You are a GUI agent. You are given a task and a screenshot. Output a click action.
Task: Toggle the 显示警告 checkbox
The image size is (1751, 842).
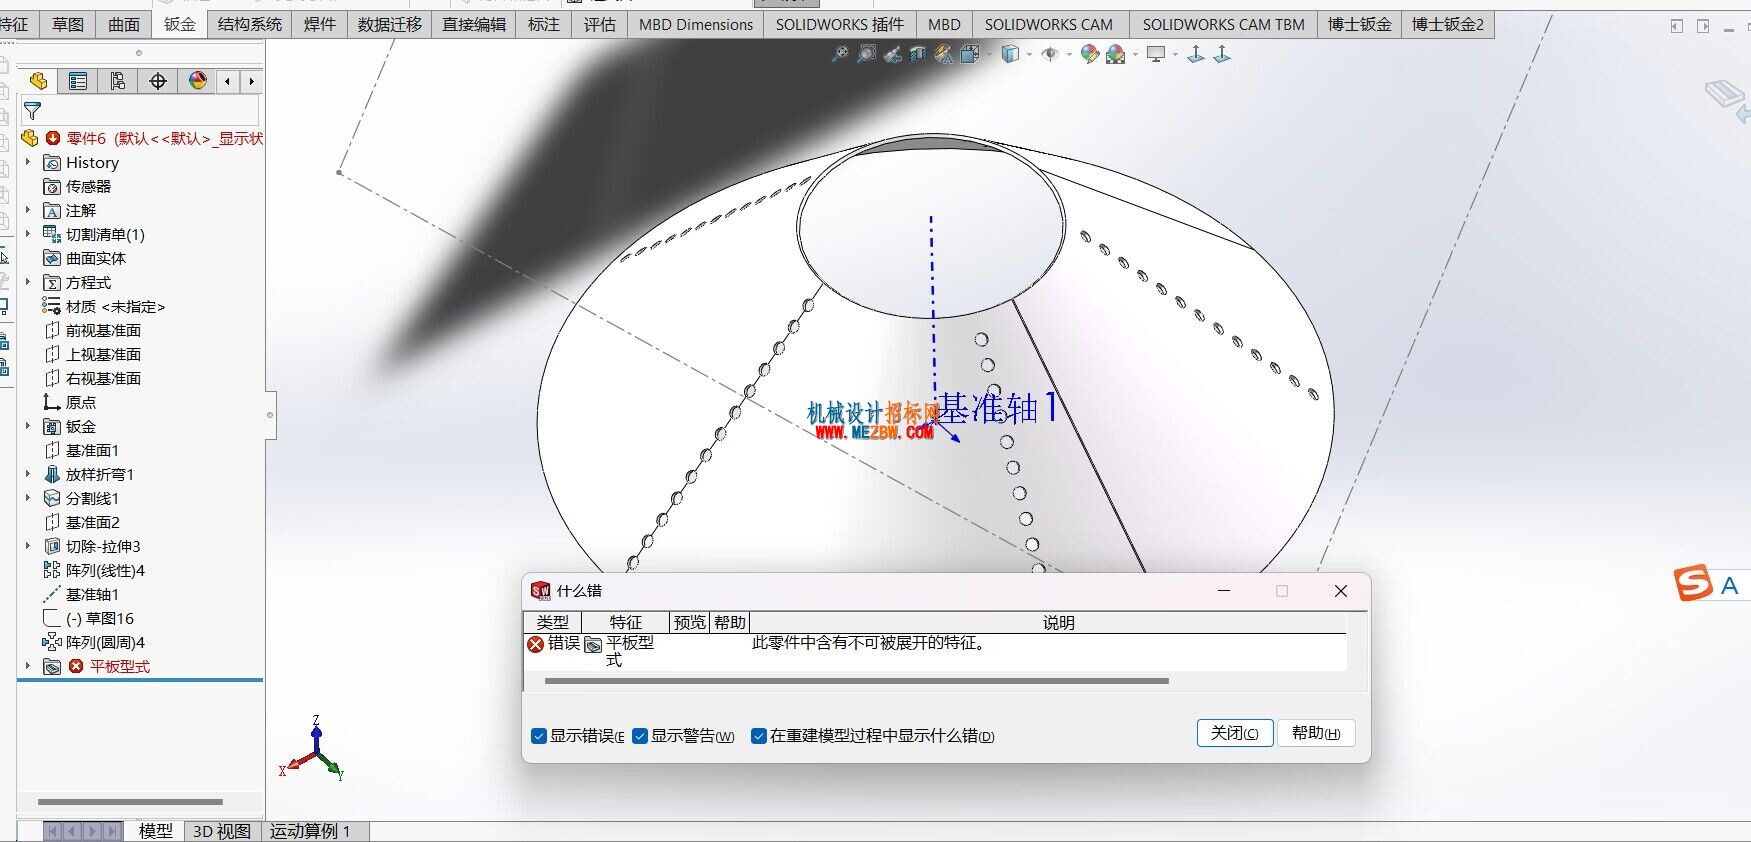click(640, 736)
